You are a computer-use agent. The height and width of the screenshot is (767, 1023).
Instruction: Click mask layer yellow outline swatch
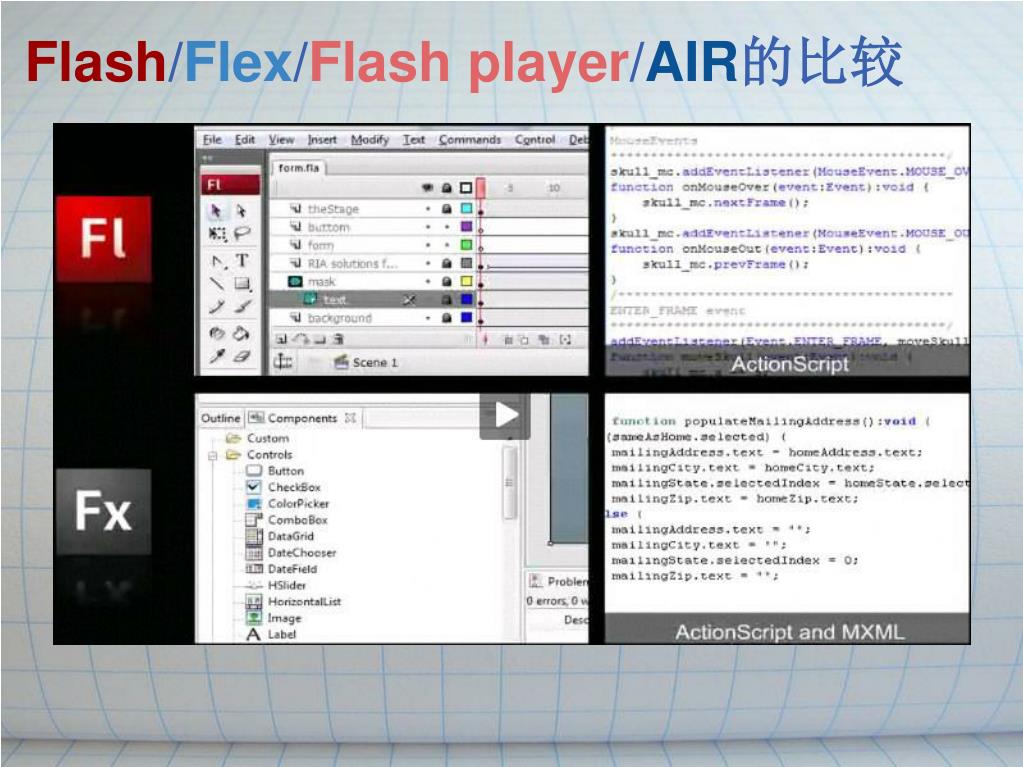466,281
